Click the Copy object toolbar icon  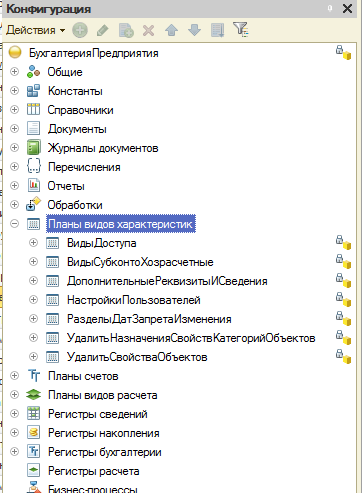click(x=126, y=30)
